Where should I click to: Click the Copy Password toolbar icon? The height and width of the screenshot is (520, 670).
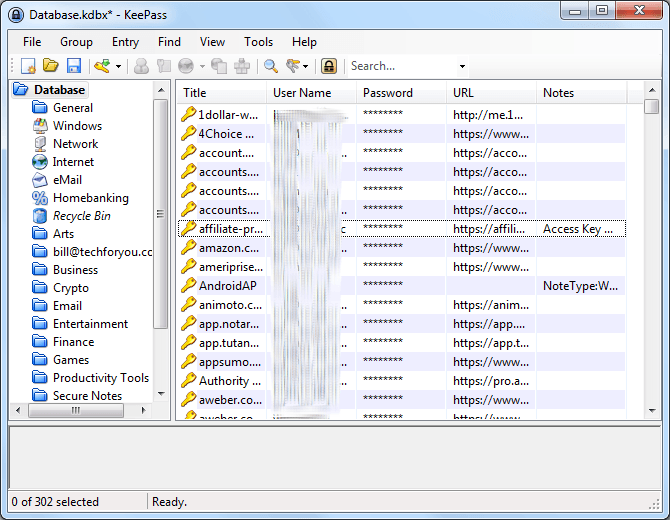coord(164,66)
